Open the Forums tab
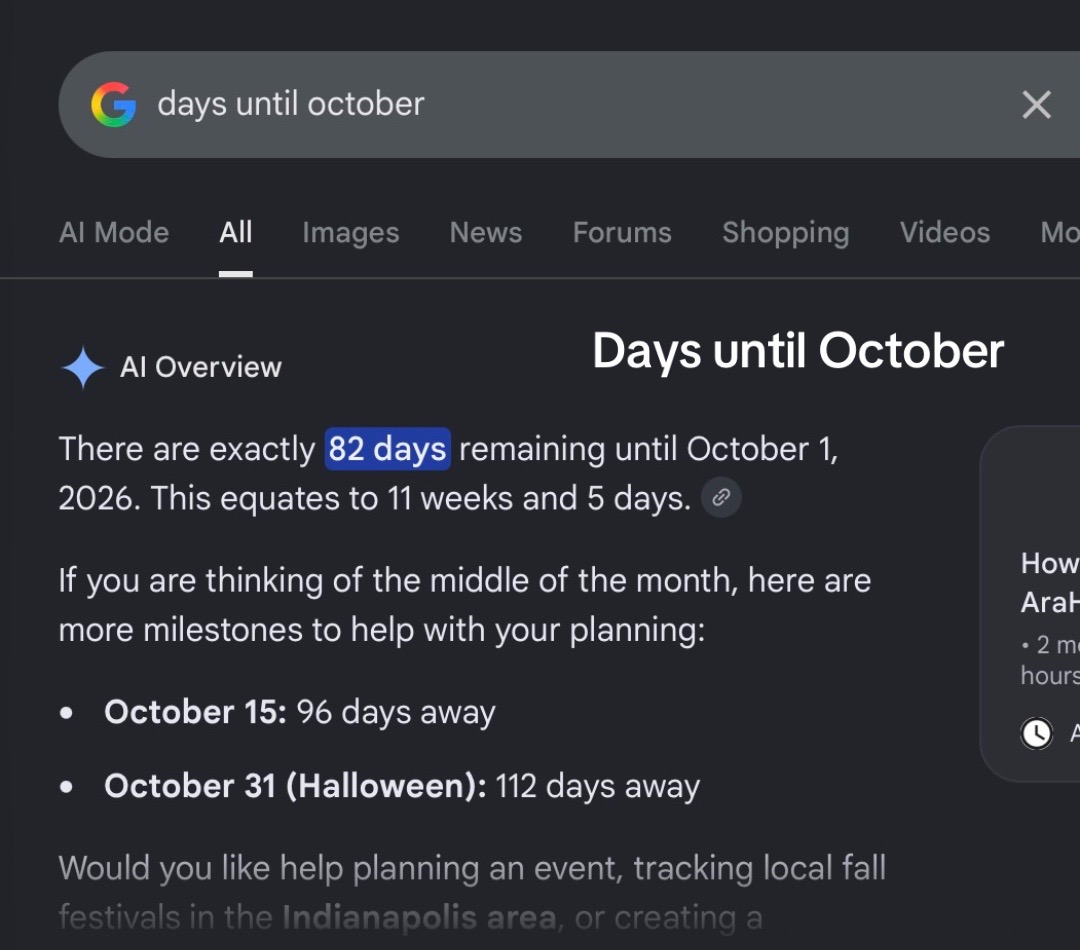The width and height of the screenshot is (1080, 950). [x=622, y=233]
